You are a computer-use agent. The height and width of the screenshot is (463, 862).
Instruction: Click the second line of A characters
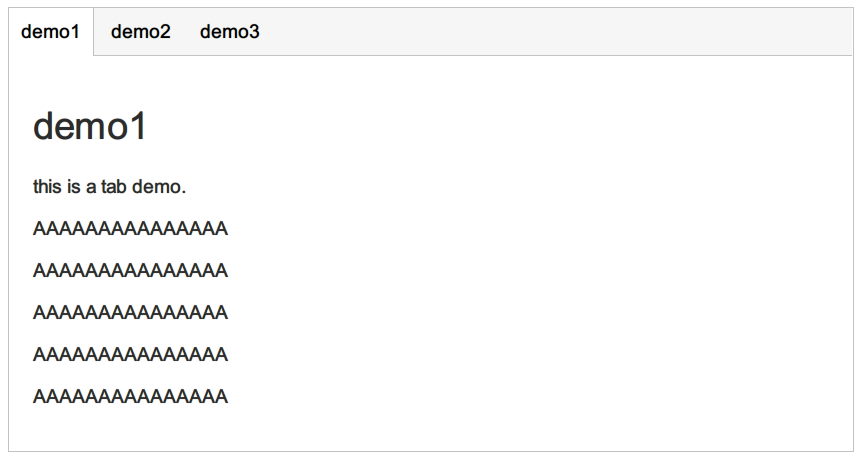pos(130,271)
